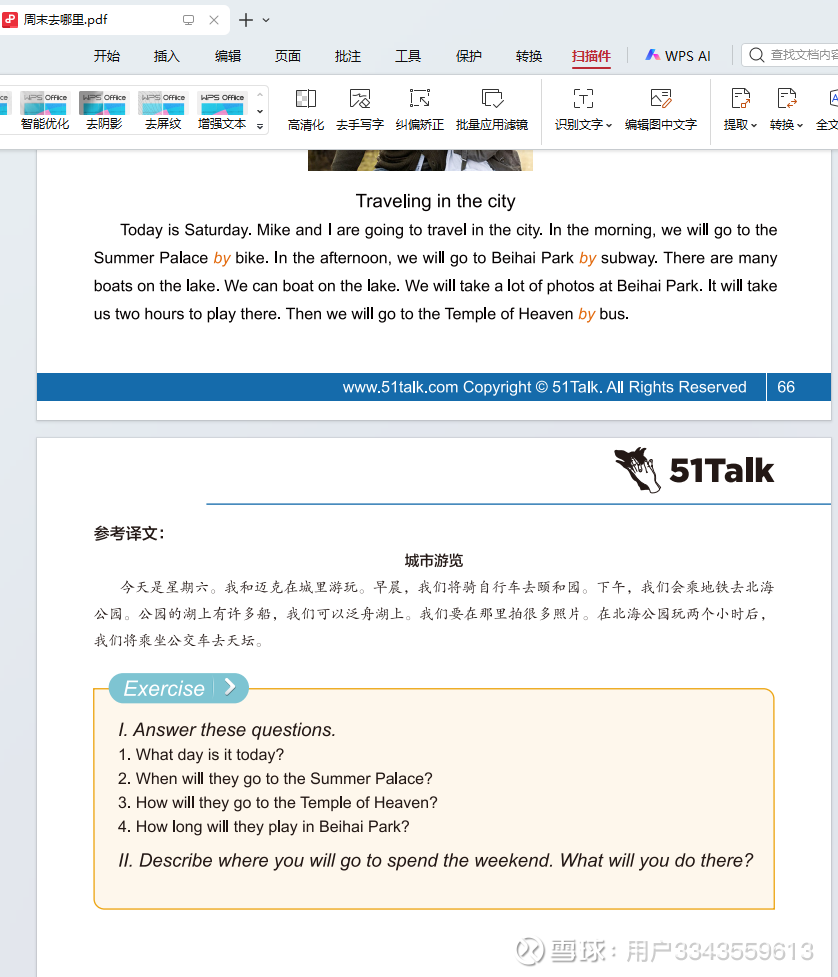Switch to the 插入 tab
The height and width of the screenshot is (977, 838).
pyautogui.click(x=166, y=56)
